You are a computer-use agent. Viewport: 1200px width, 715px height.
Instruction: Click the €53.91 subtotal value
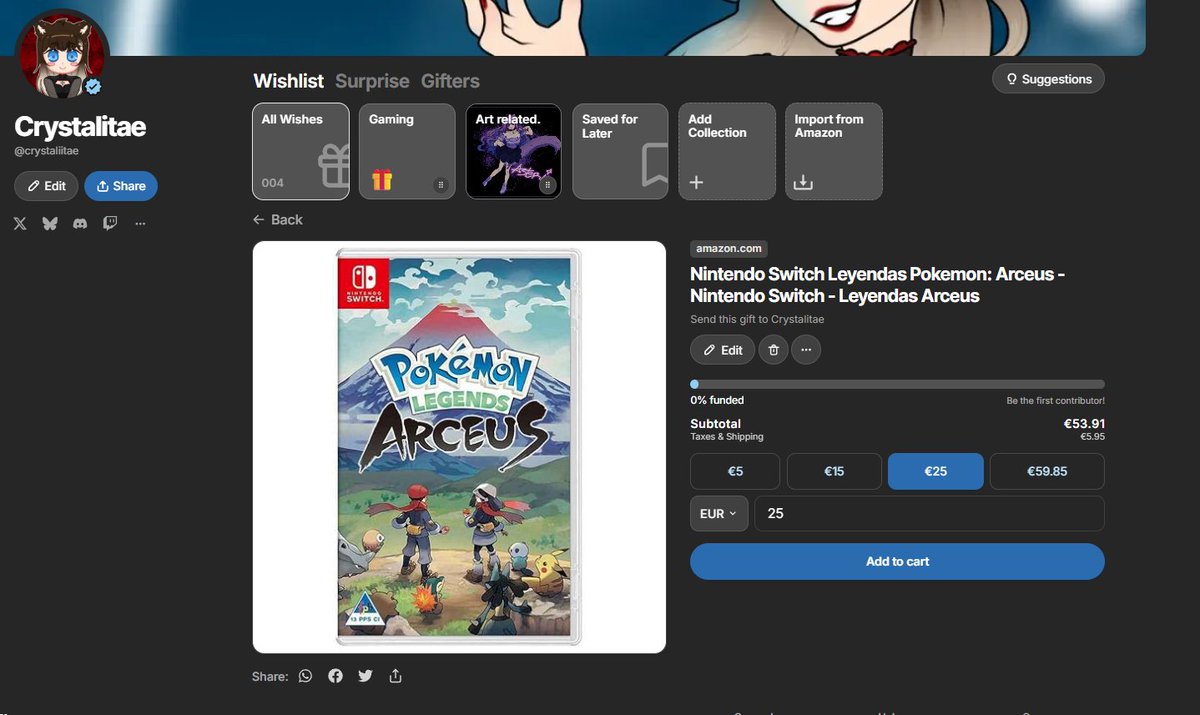tap(1084, 424)
